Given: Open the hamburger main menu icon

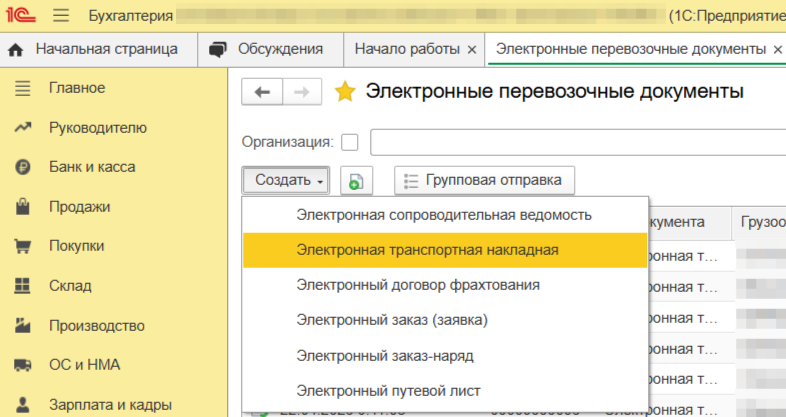Looking at the screenshot, I should [61, 16].
